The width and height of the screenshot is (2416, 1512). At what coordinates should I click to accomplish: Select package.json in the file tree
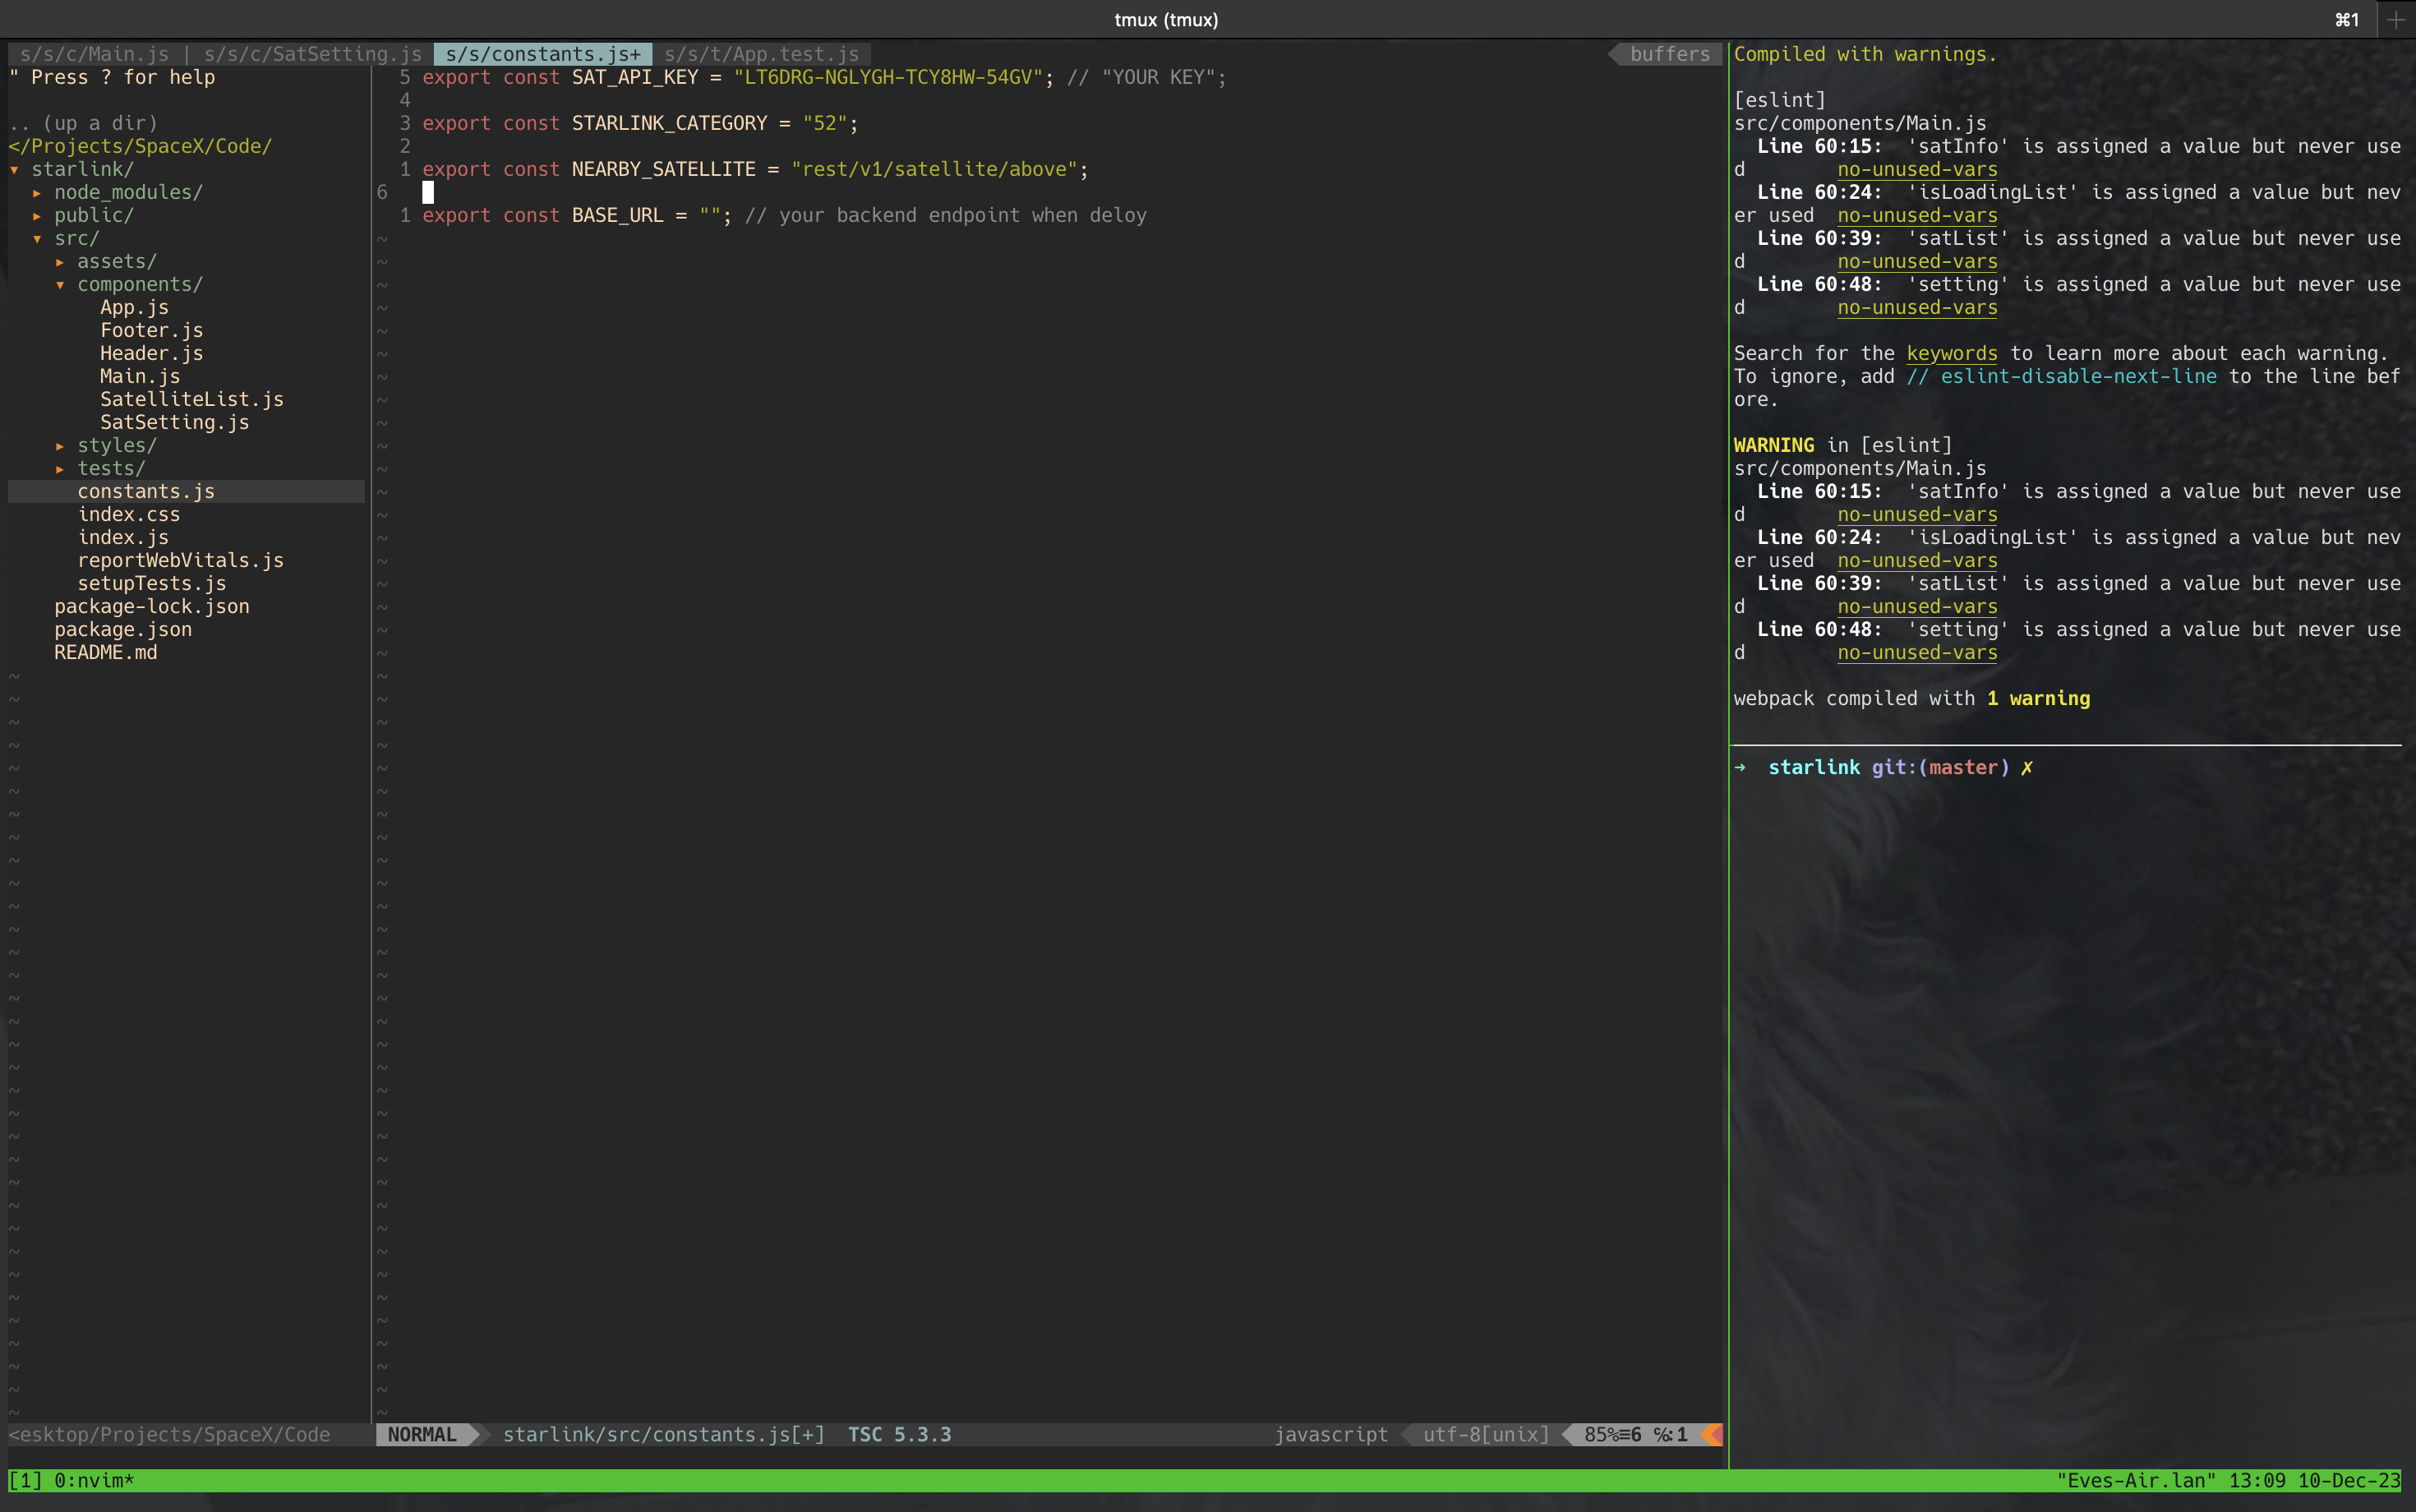(x=123, y=629)
